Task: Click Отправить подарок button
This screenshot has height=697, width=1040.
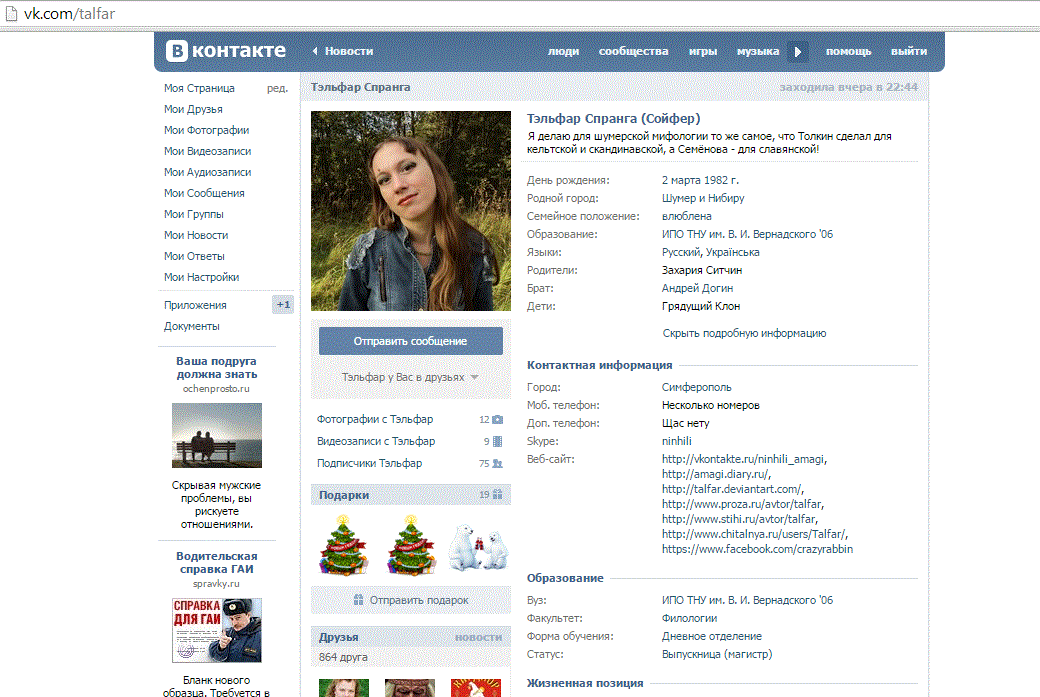Action: tap(411, 600)
